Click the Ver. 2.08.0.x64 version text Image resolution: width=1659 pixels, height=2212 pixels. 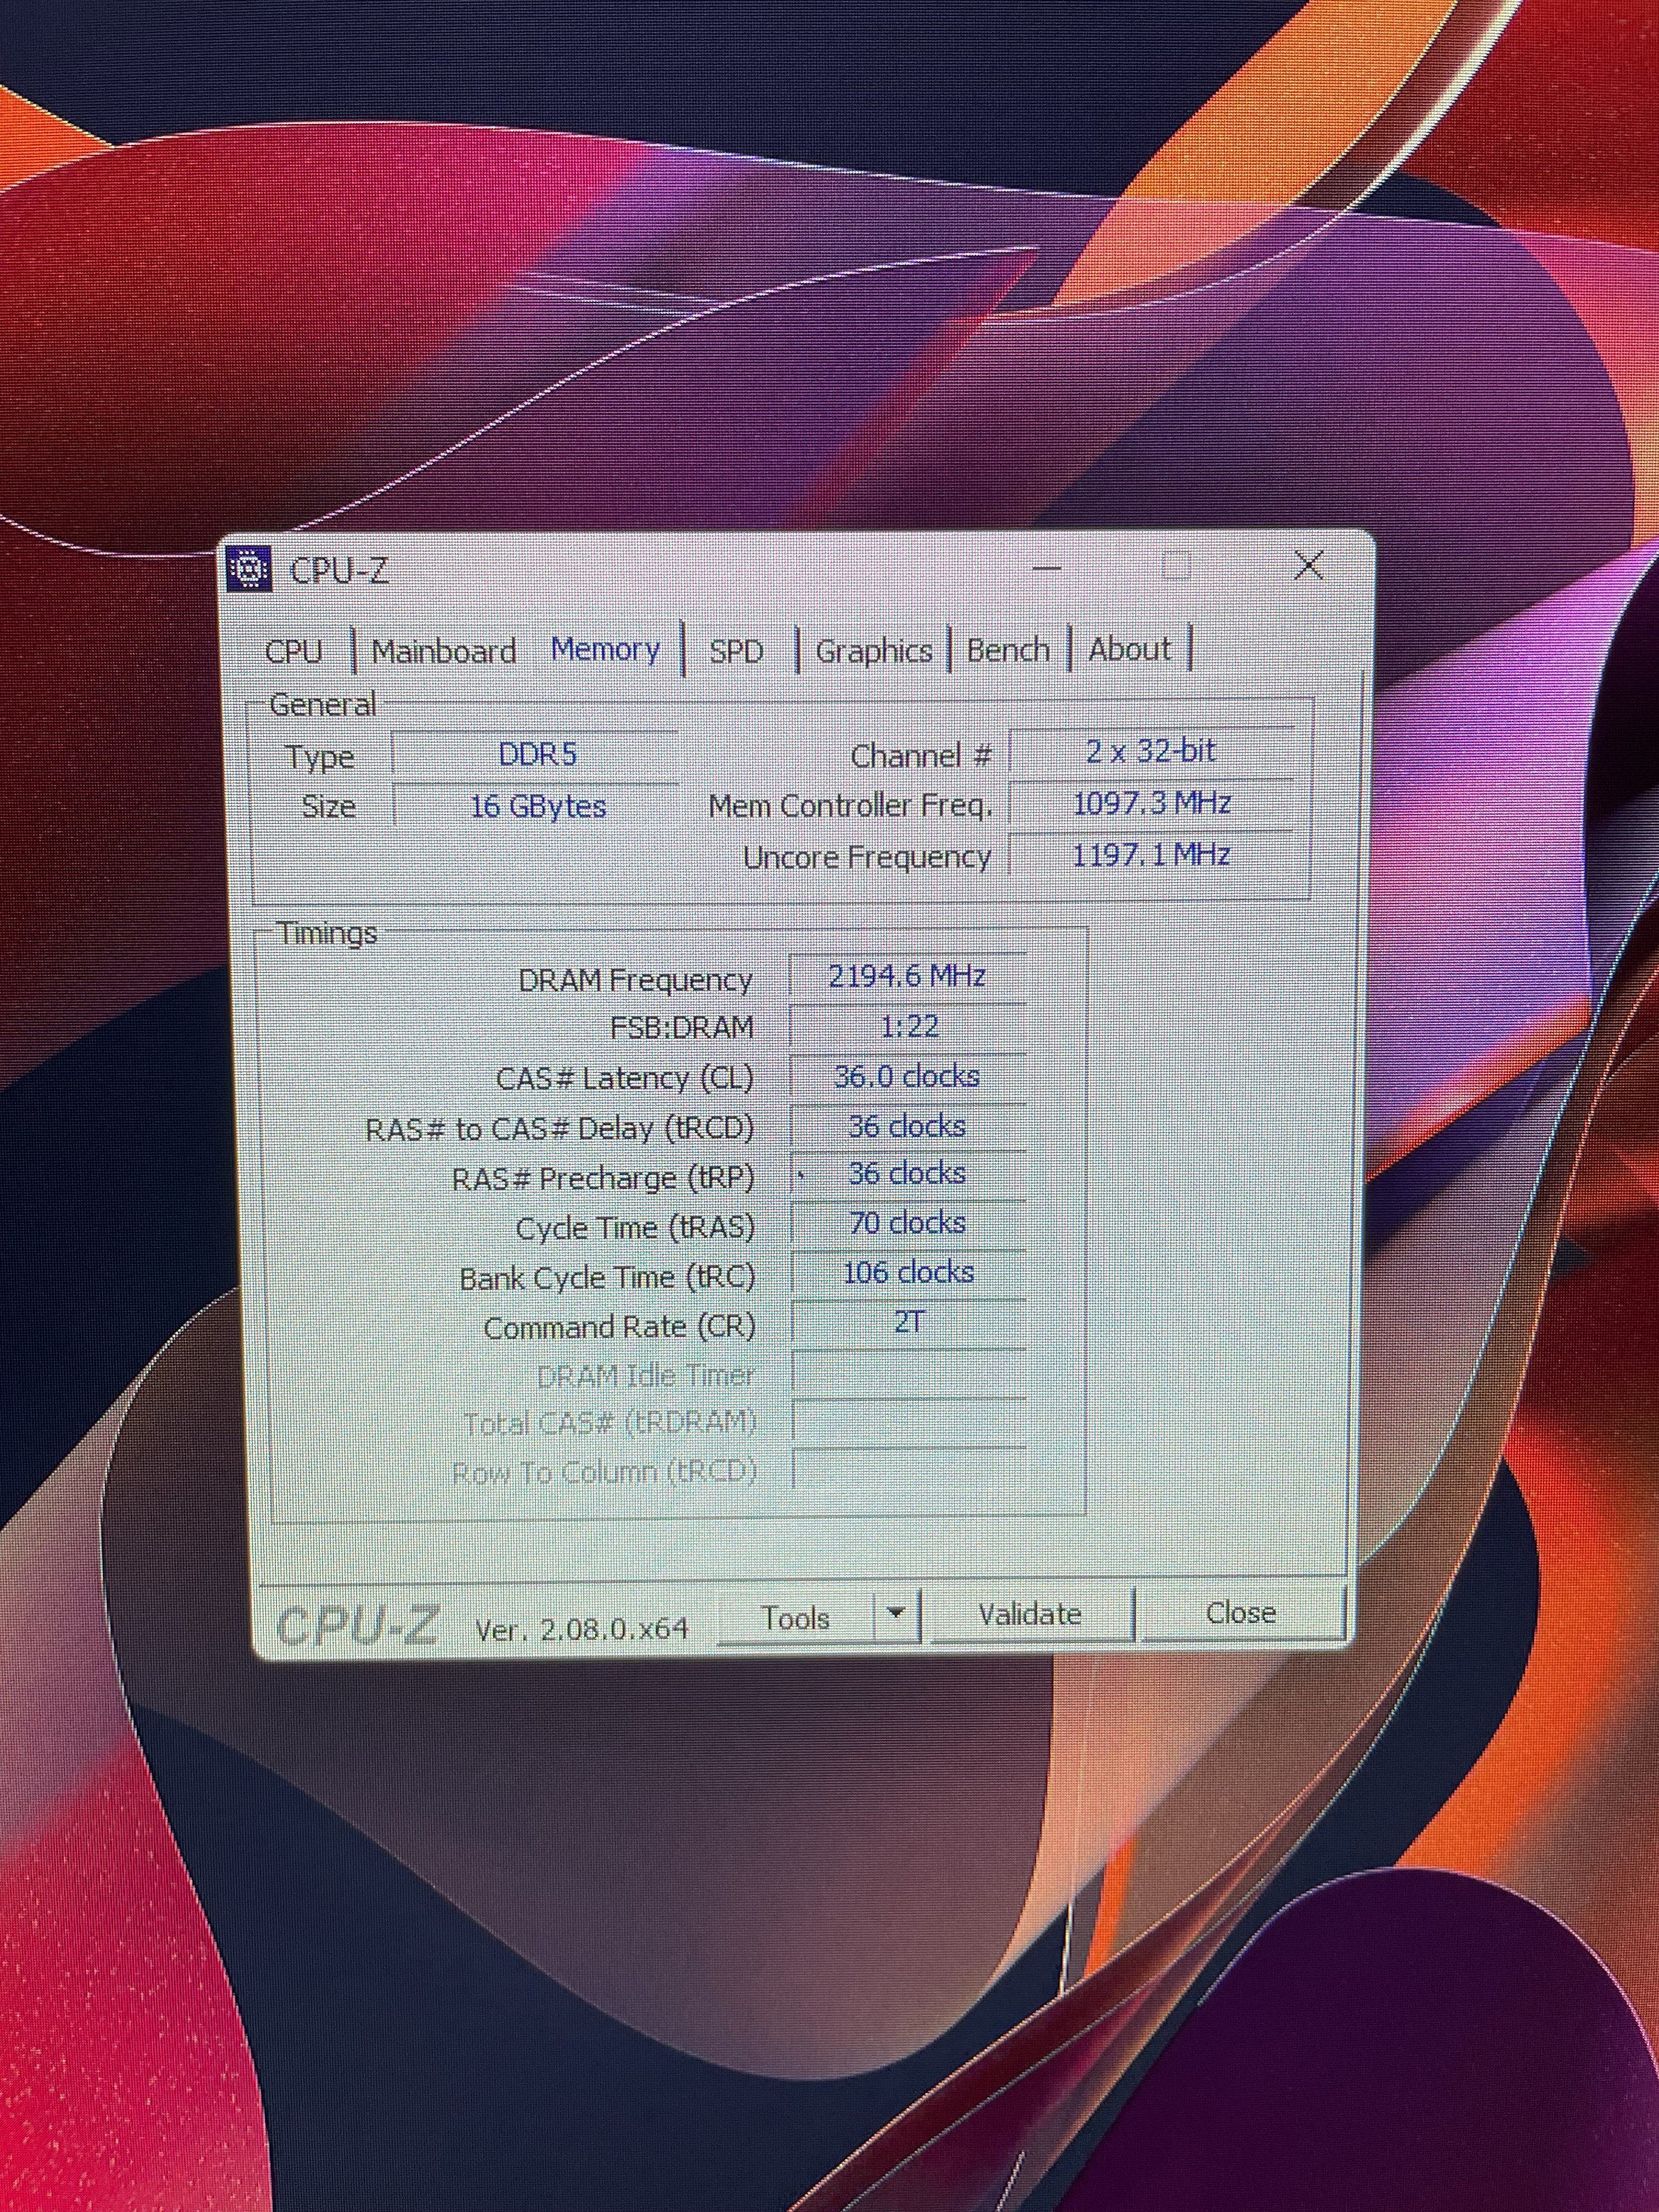(582, 1630)
